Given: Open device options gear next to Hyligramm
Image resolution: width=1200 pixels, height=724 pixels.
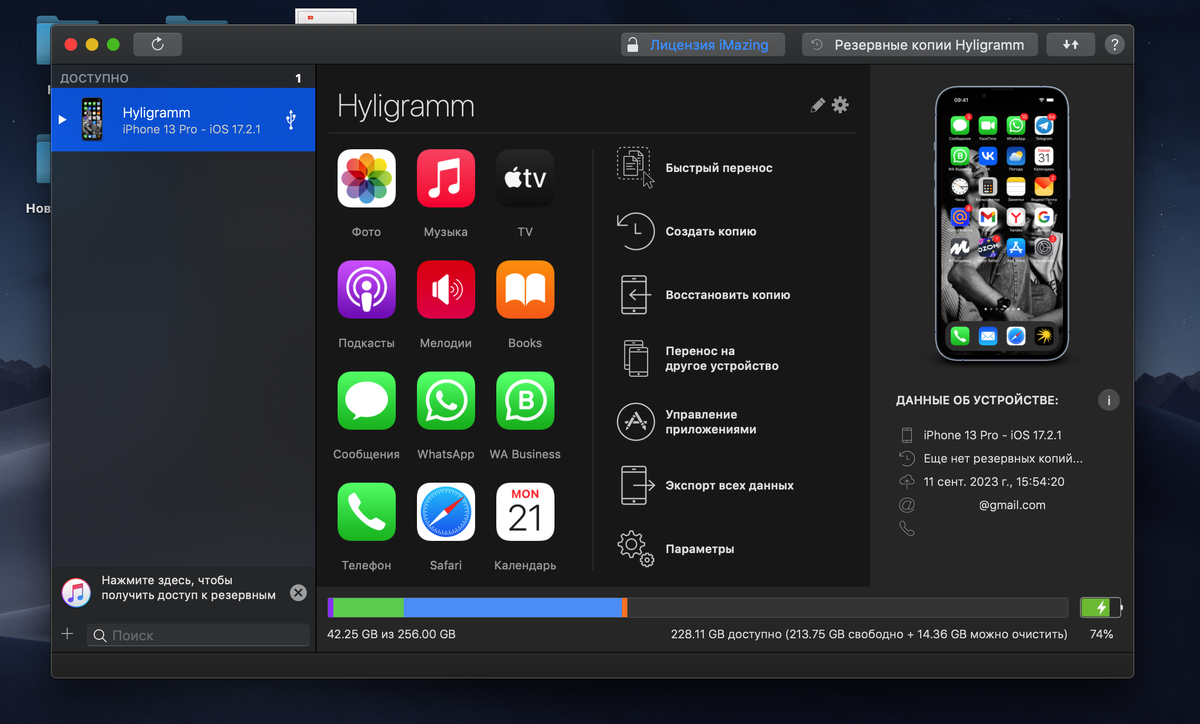Looking at the screenshot, I should tap(840, 105).
